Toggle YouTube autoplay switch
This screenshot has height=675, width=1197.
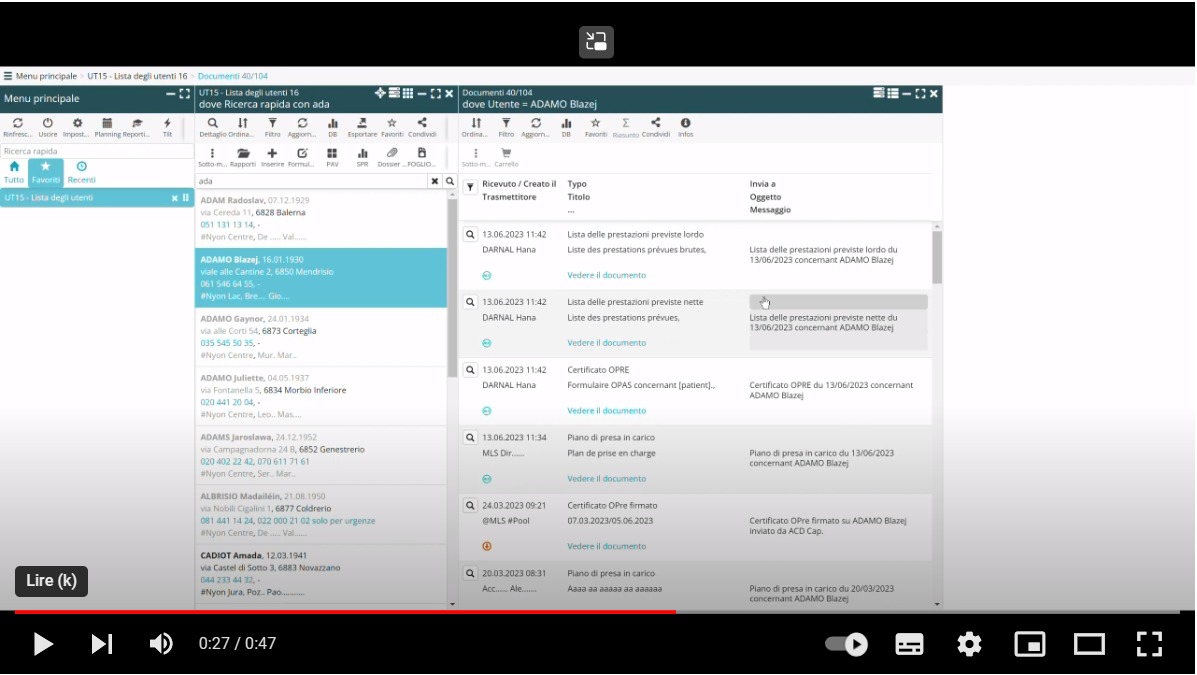846,644
